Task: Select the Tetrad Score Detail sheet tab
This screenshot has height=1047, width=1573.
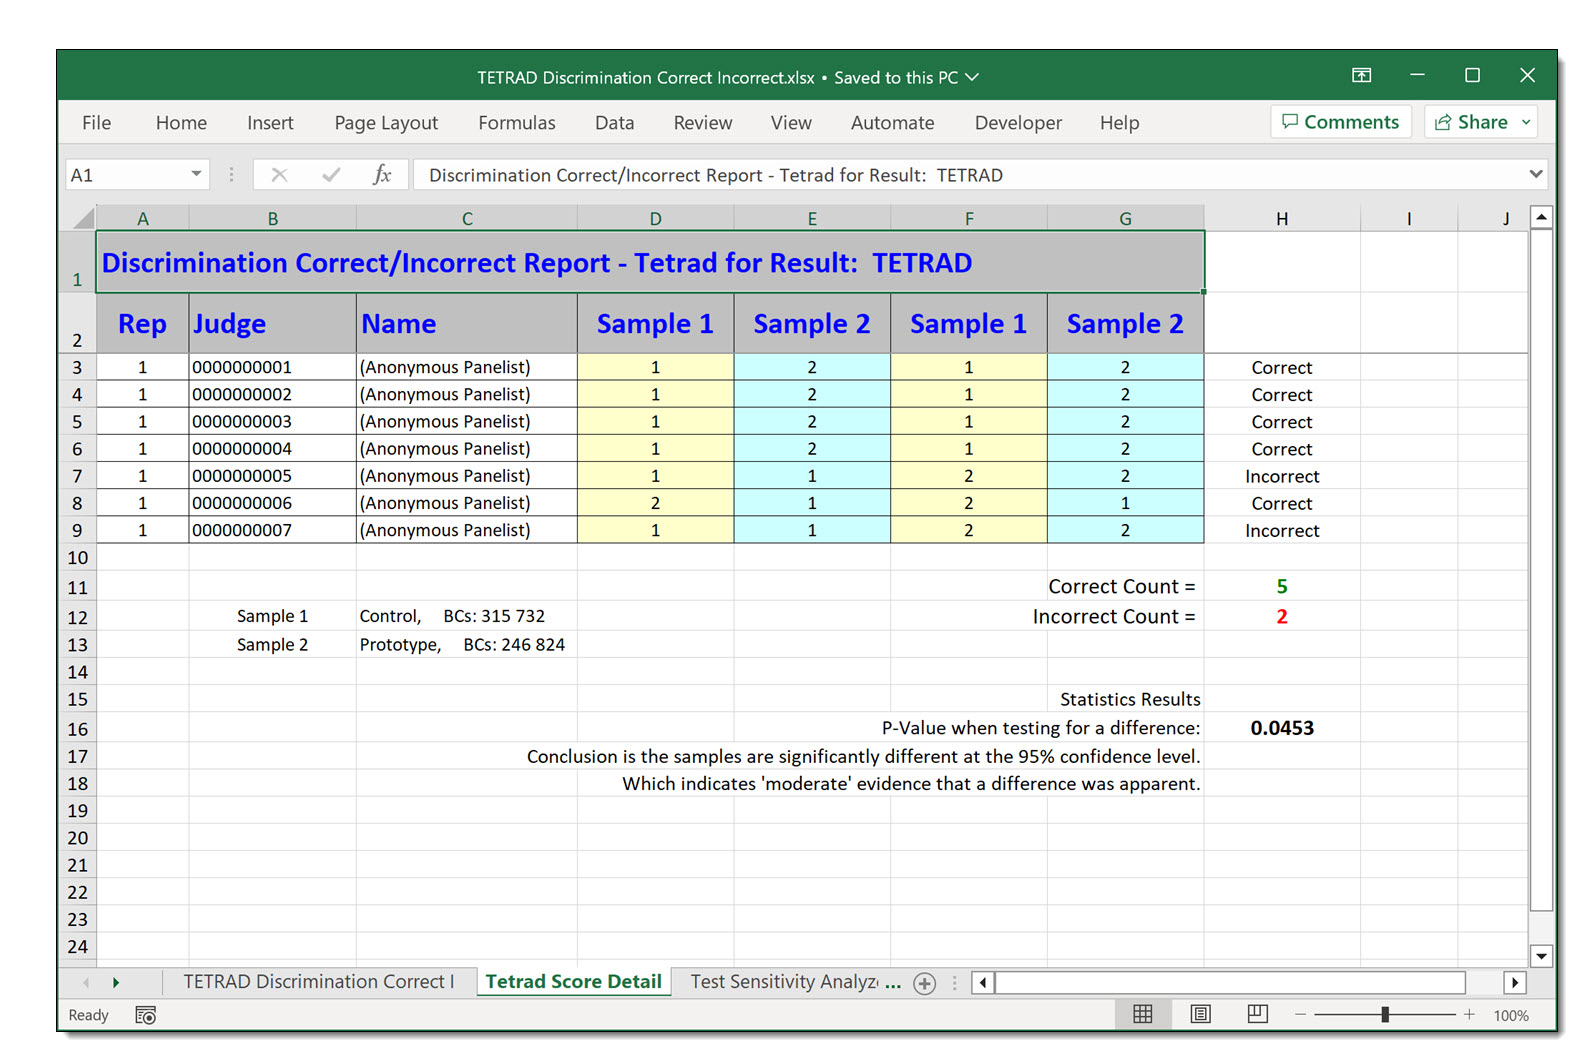Action: [573, 982]
